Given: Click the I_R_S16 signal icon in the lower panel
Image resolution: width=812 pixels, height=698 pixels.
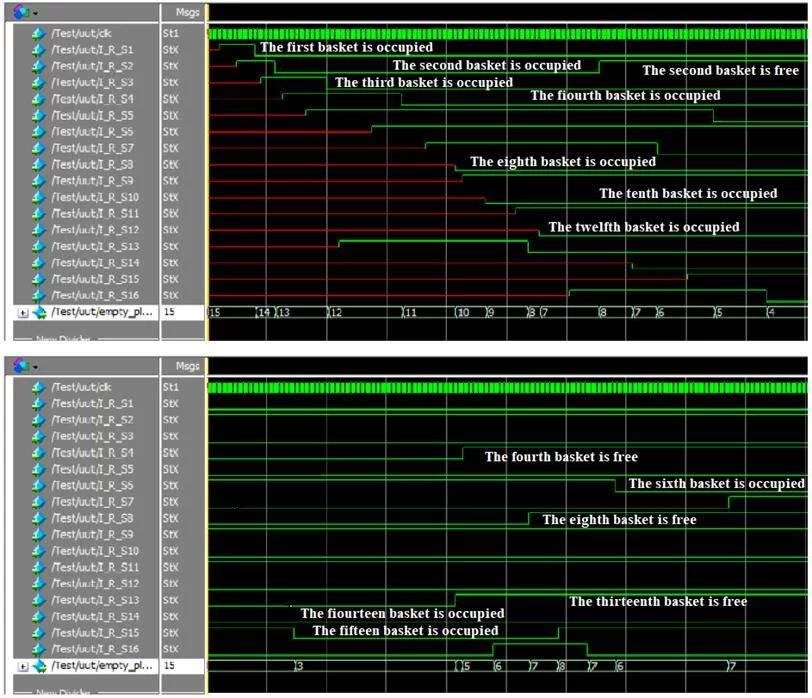Looking at the screenshot, I should (39, 649).
